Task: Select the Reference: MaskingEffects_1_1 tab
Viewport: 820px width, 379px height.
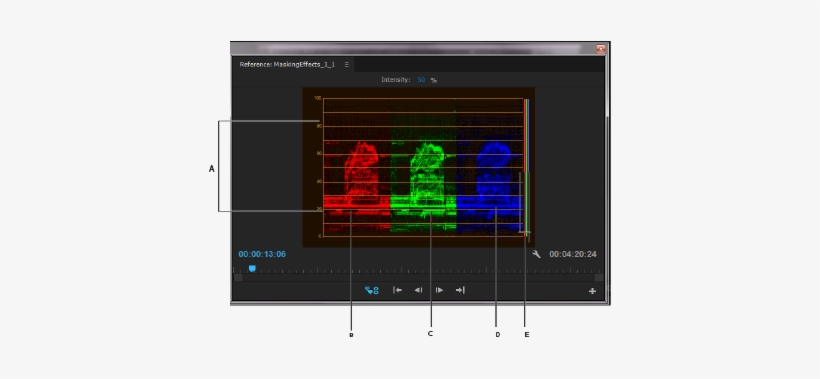Action: [x=287, y=64]
